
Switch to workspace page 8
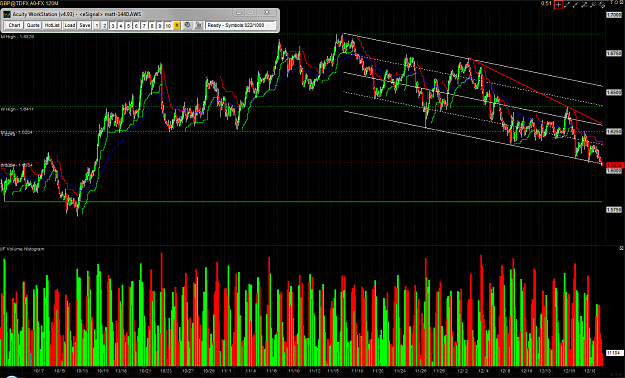(x=152, y=26)
